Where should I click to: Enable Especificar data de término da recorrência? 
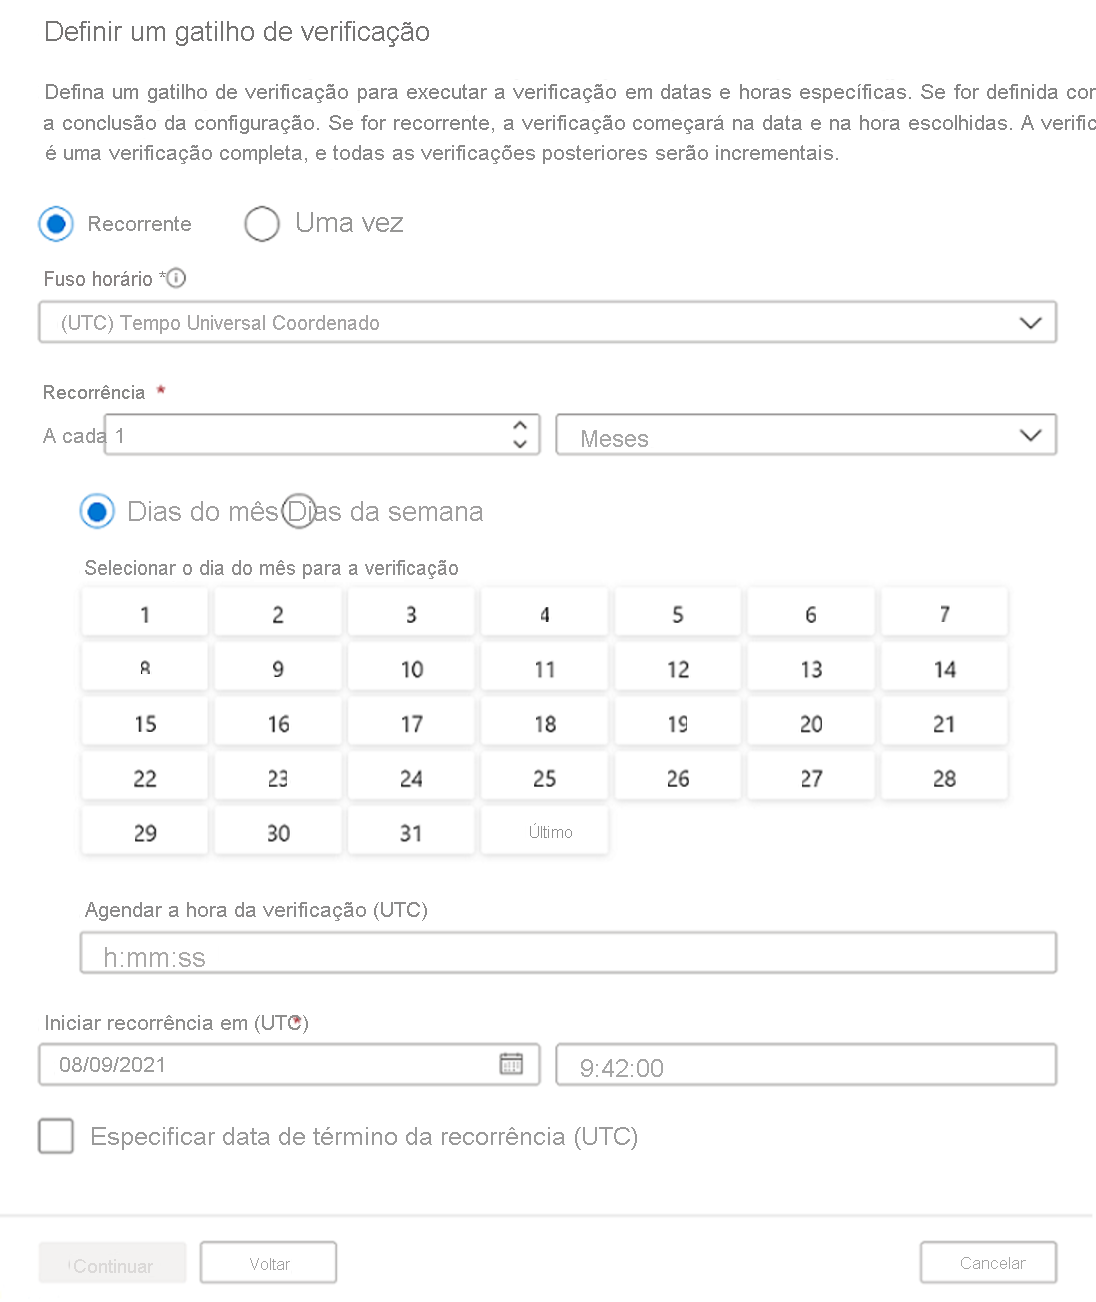[x=55, y=1136]
